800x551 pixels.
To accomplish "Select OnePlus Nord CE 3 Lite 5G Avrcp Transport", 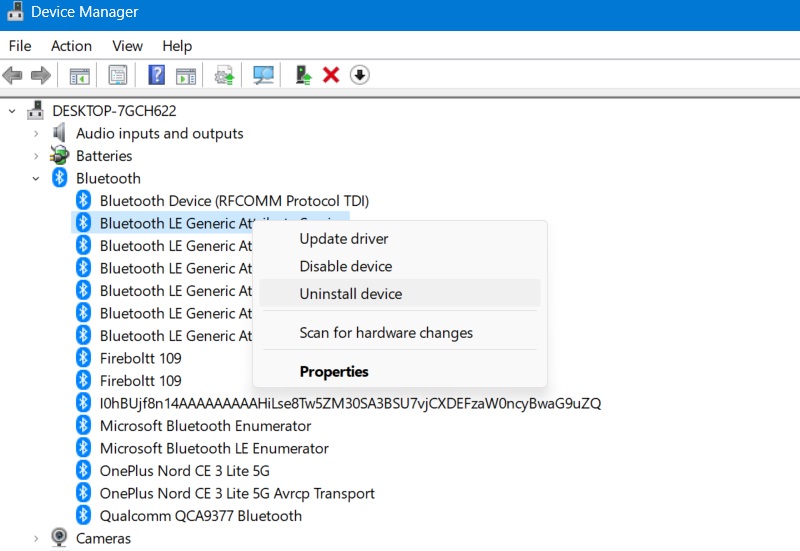I will (x=237, y=493).
